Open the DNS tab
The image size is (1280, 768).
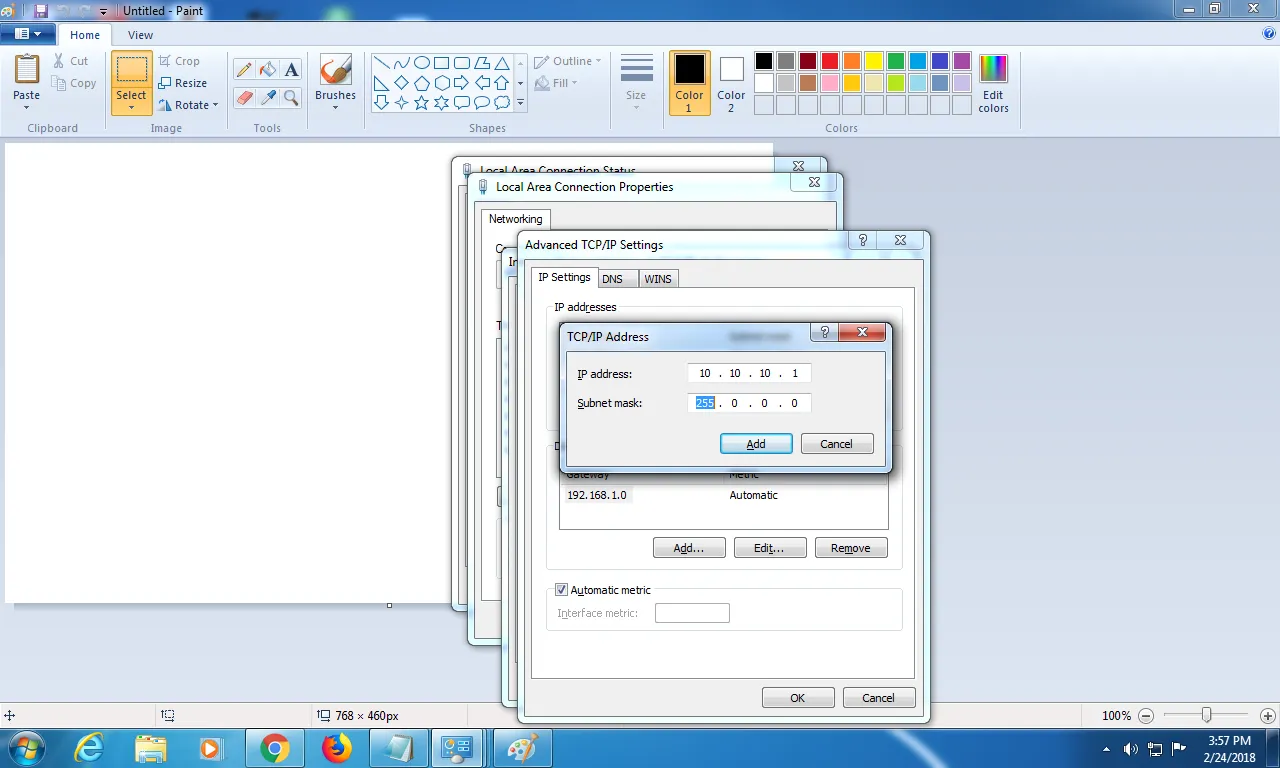pyautogui.click(x=612, y=279)
